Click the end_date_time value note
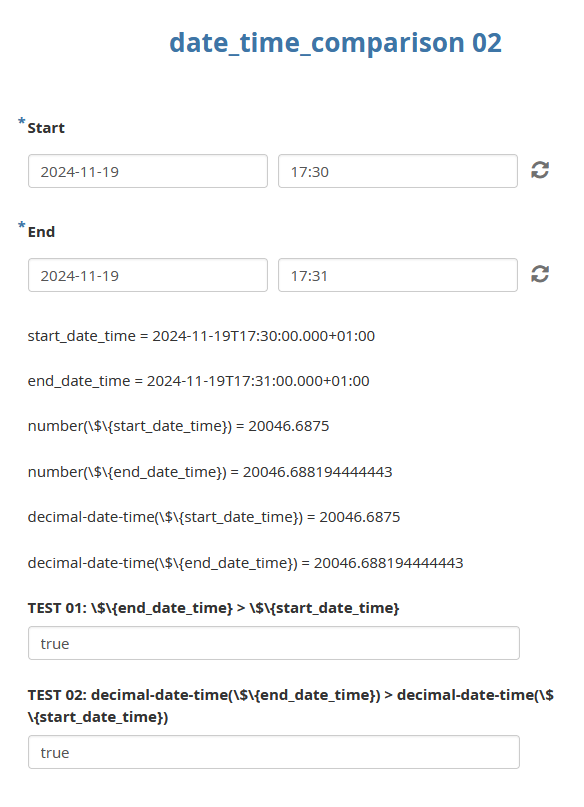 [199, 381]
